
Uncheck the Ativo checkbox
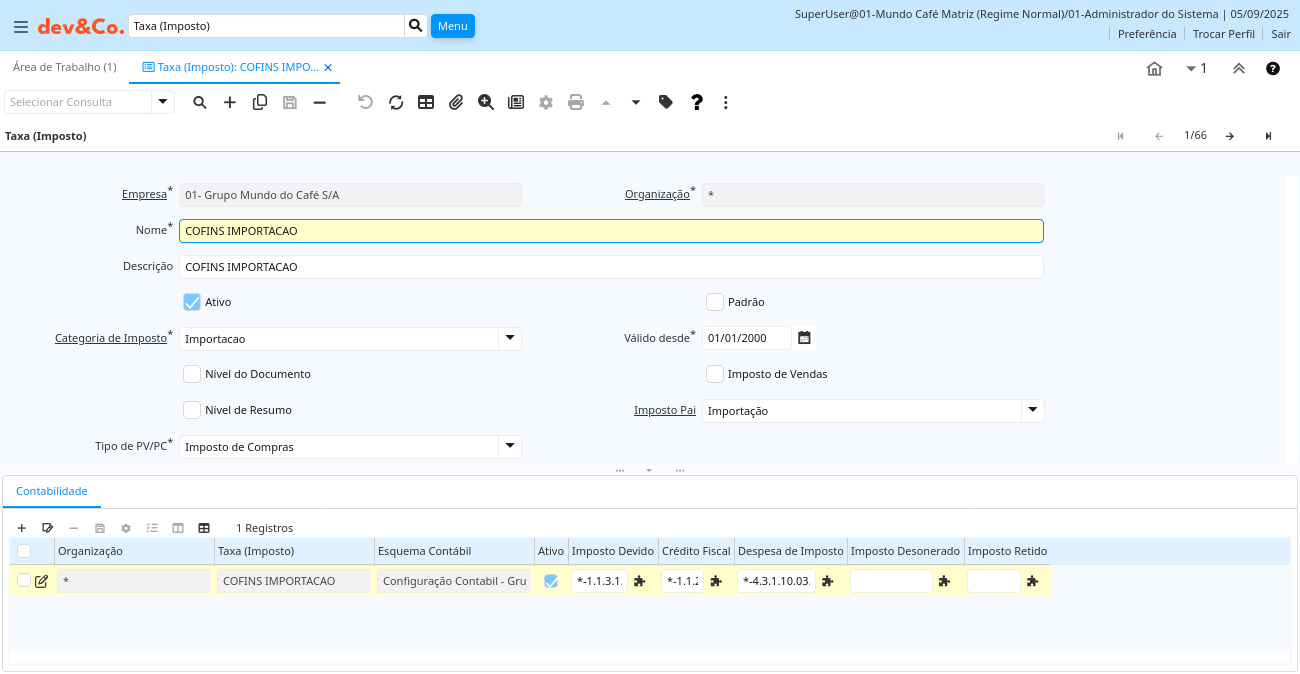[192, 302]
